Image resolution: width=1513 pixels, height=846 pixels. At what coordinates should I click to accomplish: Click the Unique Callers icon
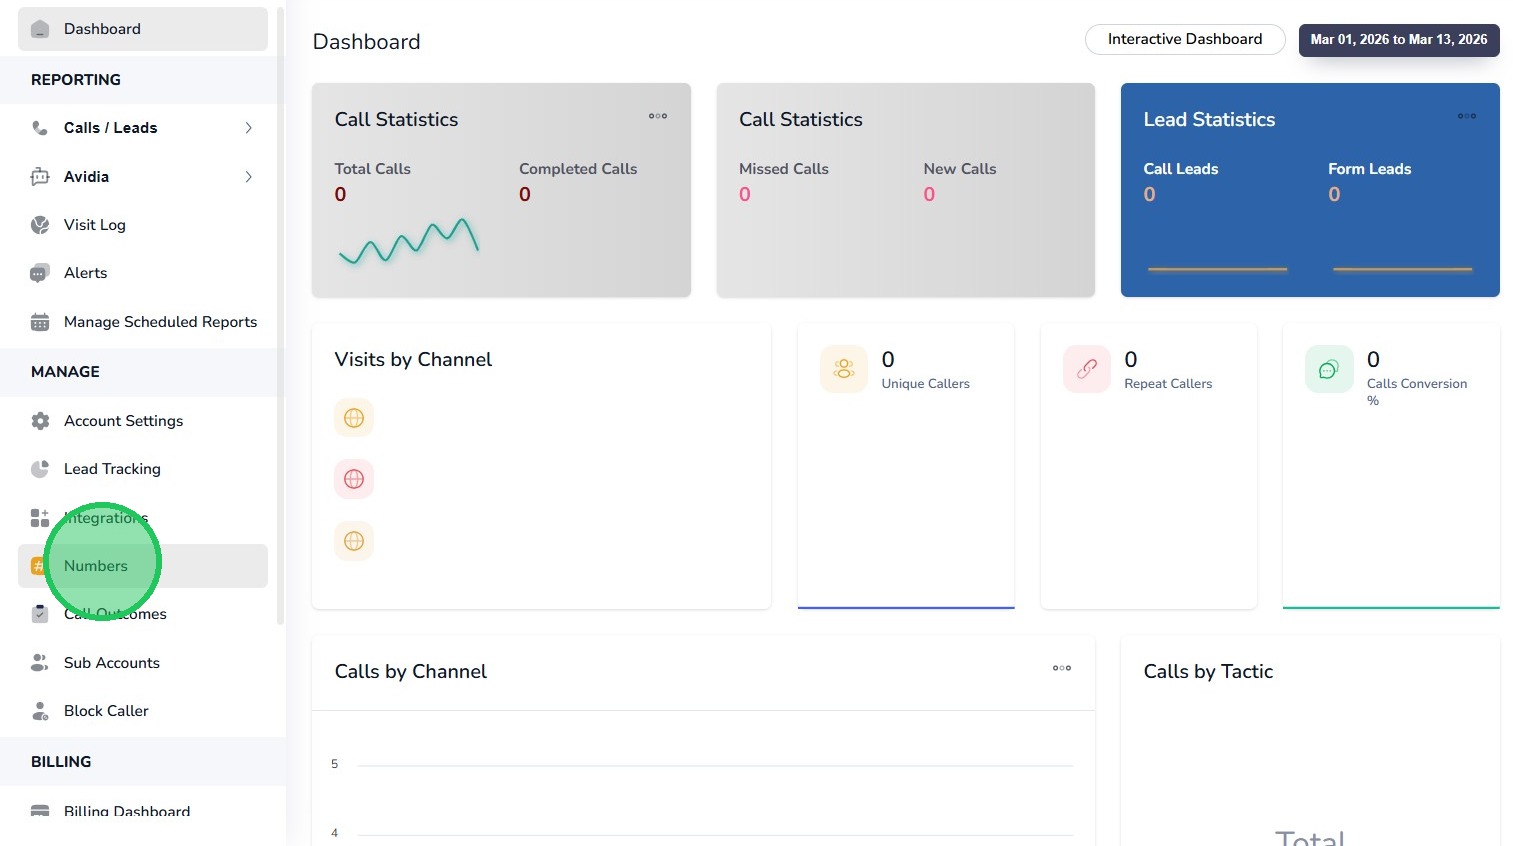(844, 369)
